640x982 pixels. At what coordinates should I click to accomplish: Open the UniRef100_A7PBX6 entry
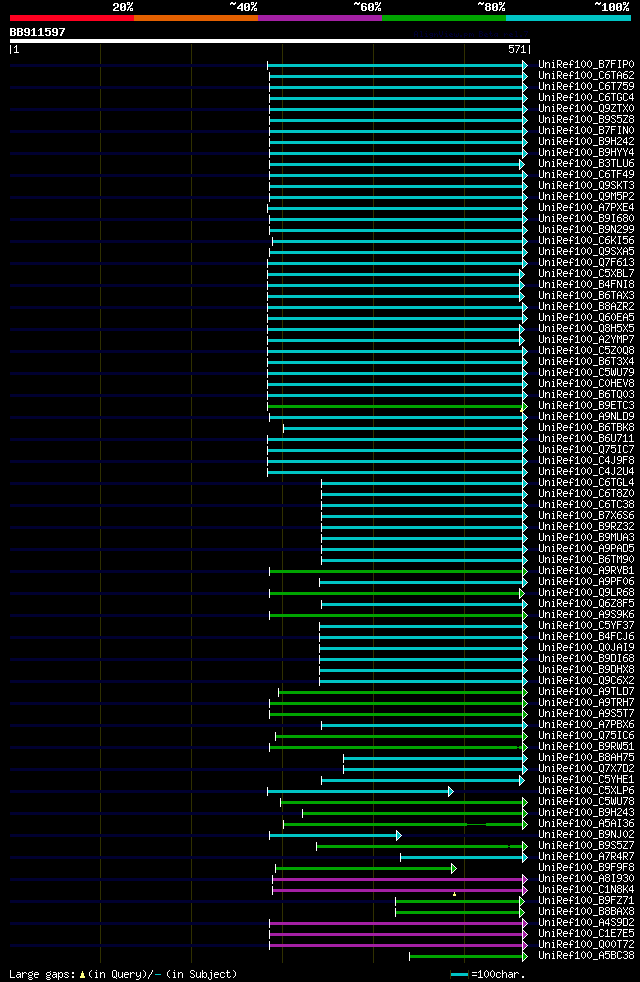tap(586, 725)
